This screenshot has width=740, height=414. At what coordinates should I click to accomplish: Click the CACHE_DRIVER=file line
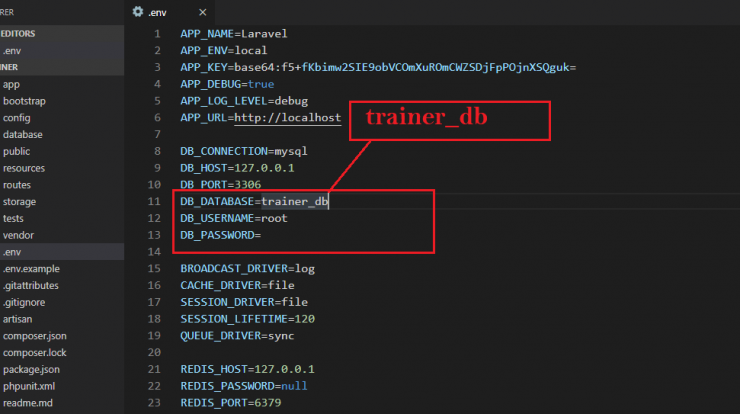pos(237,285)
